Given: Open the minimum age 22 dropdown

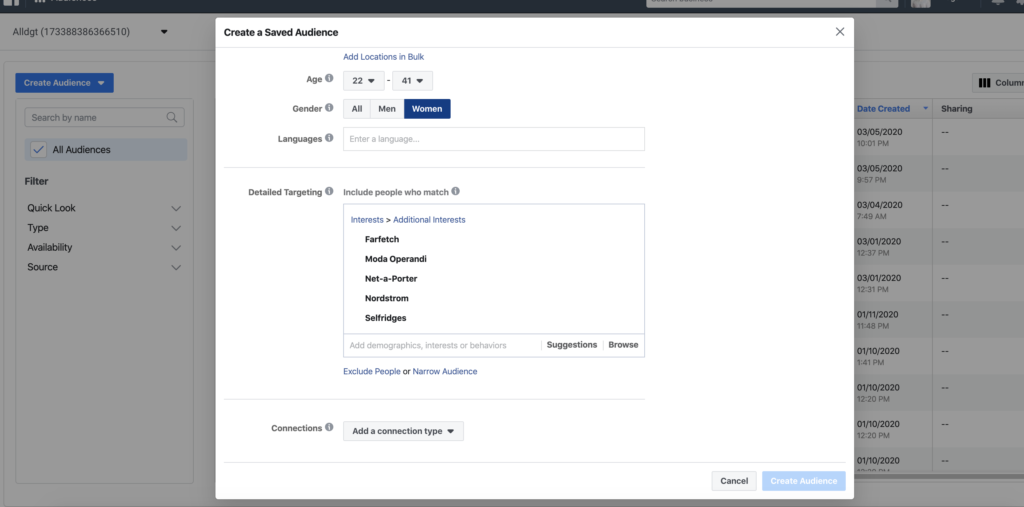Looking at the screenshot, I should [x=364, y=81].
